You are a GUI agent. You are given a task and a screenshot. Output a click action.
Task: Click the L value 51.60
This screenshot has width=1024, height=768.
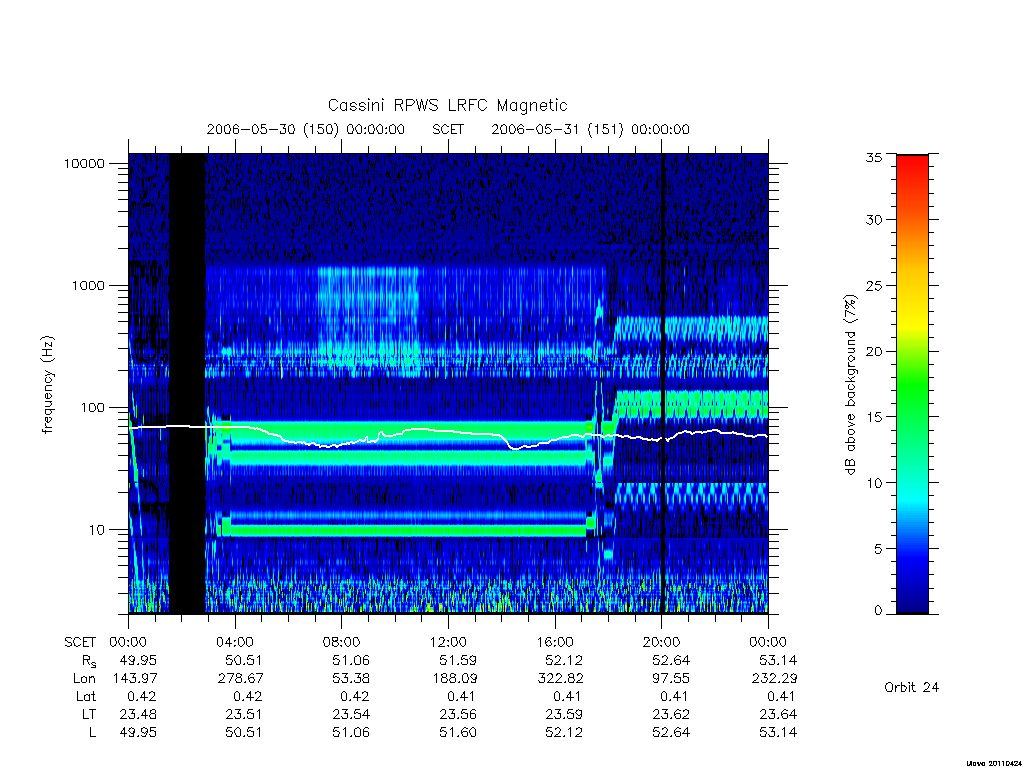point(458,733)
